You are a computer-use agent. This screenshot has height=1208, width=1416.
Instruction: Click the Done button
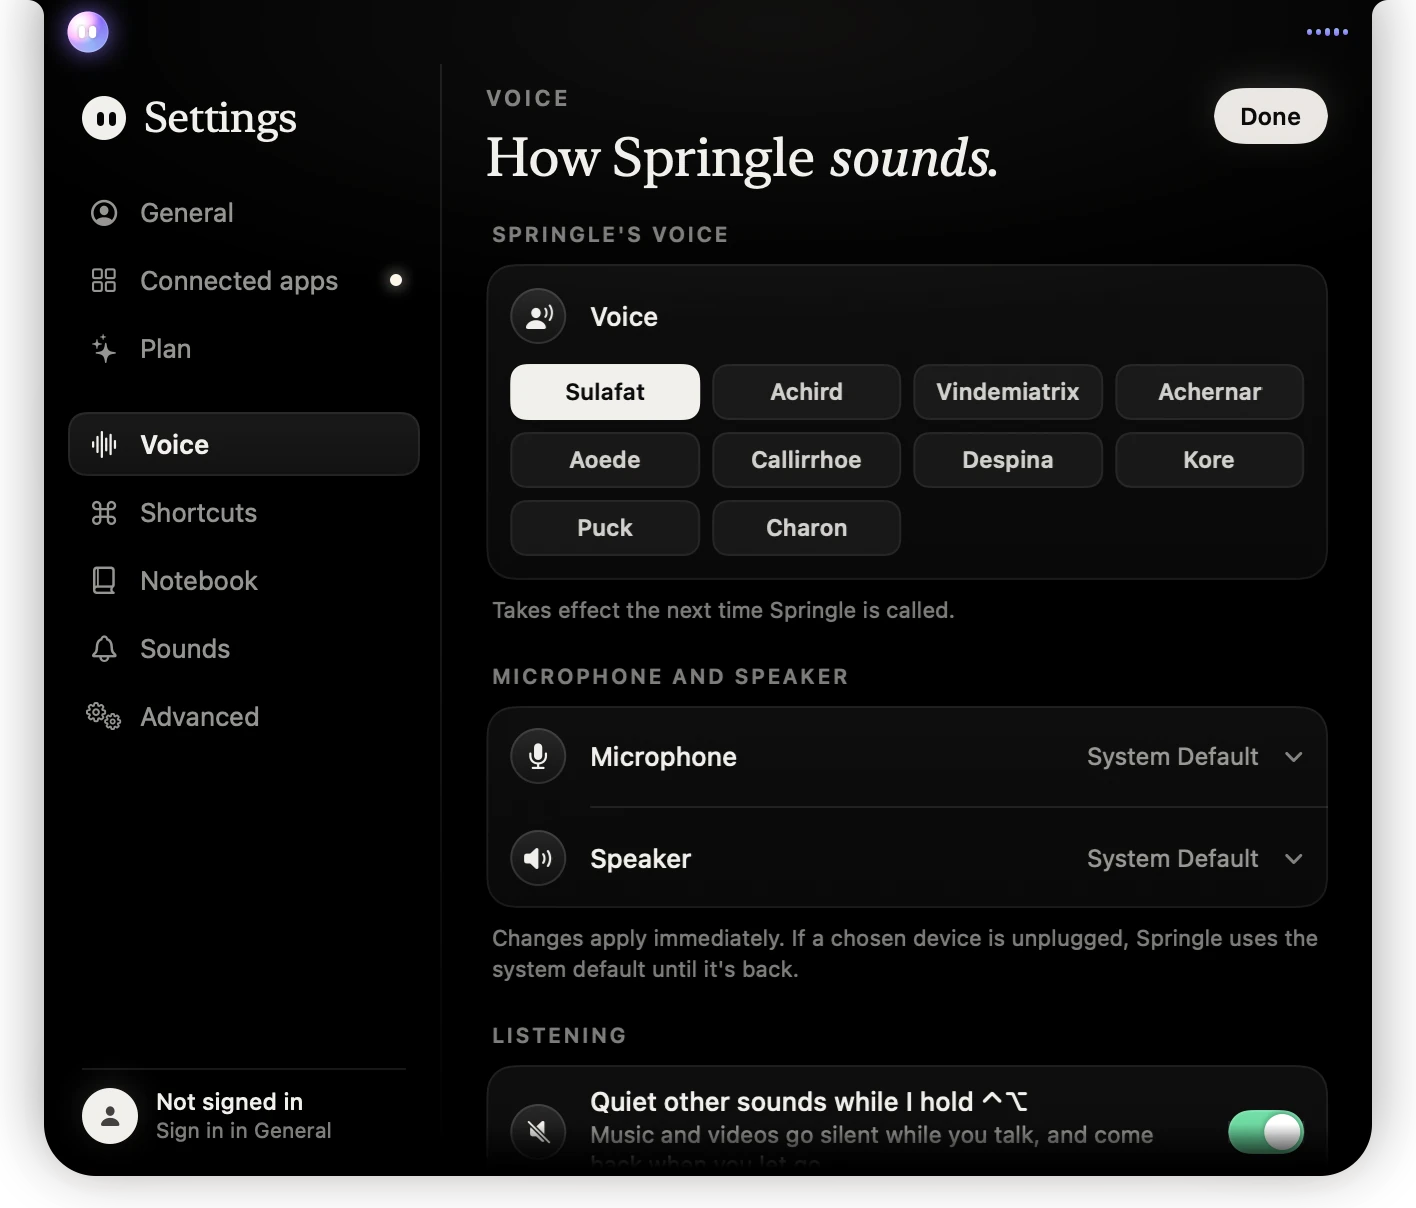[x=1270, y=116]
